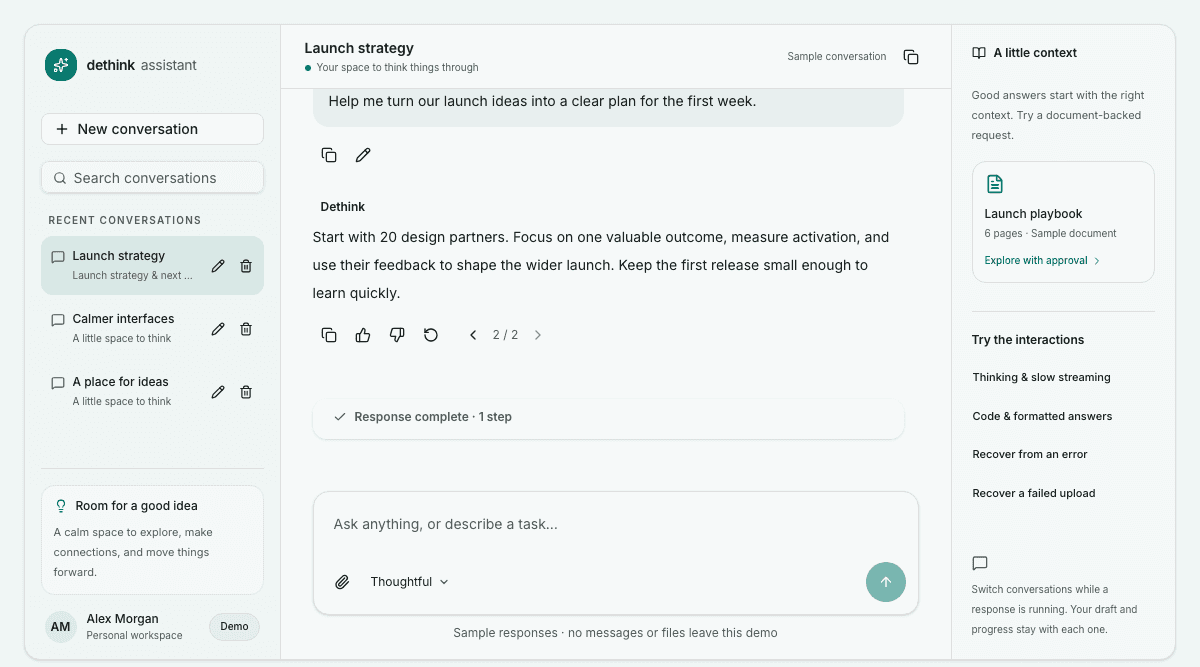
Task: Copy the user message about launch ideas
Action: [x=329, y=155]
